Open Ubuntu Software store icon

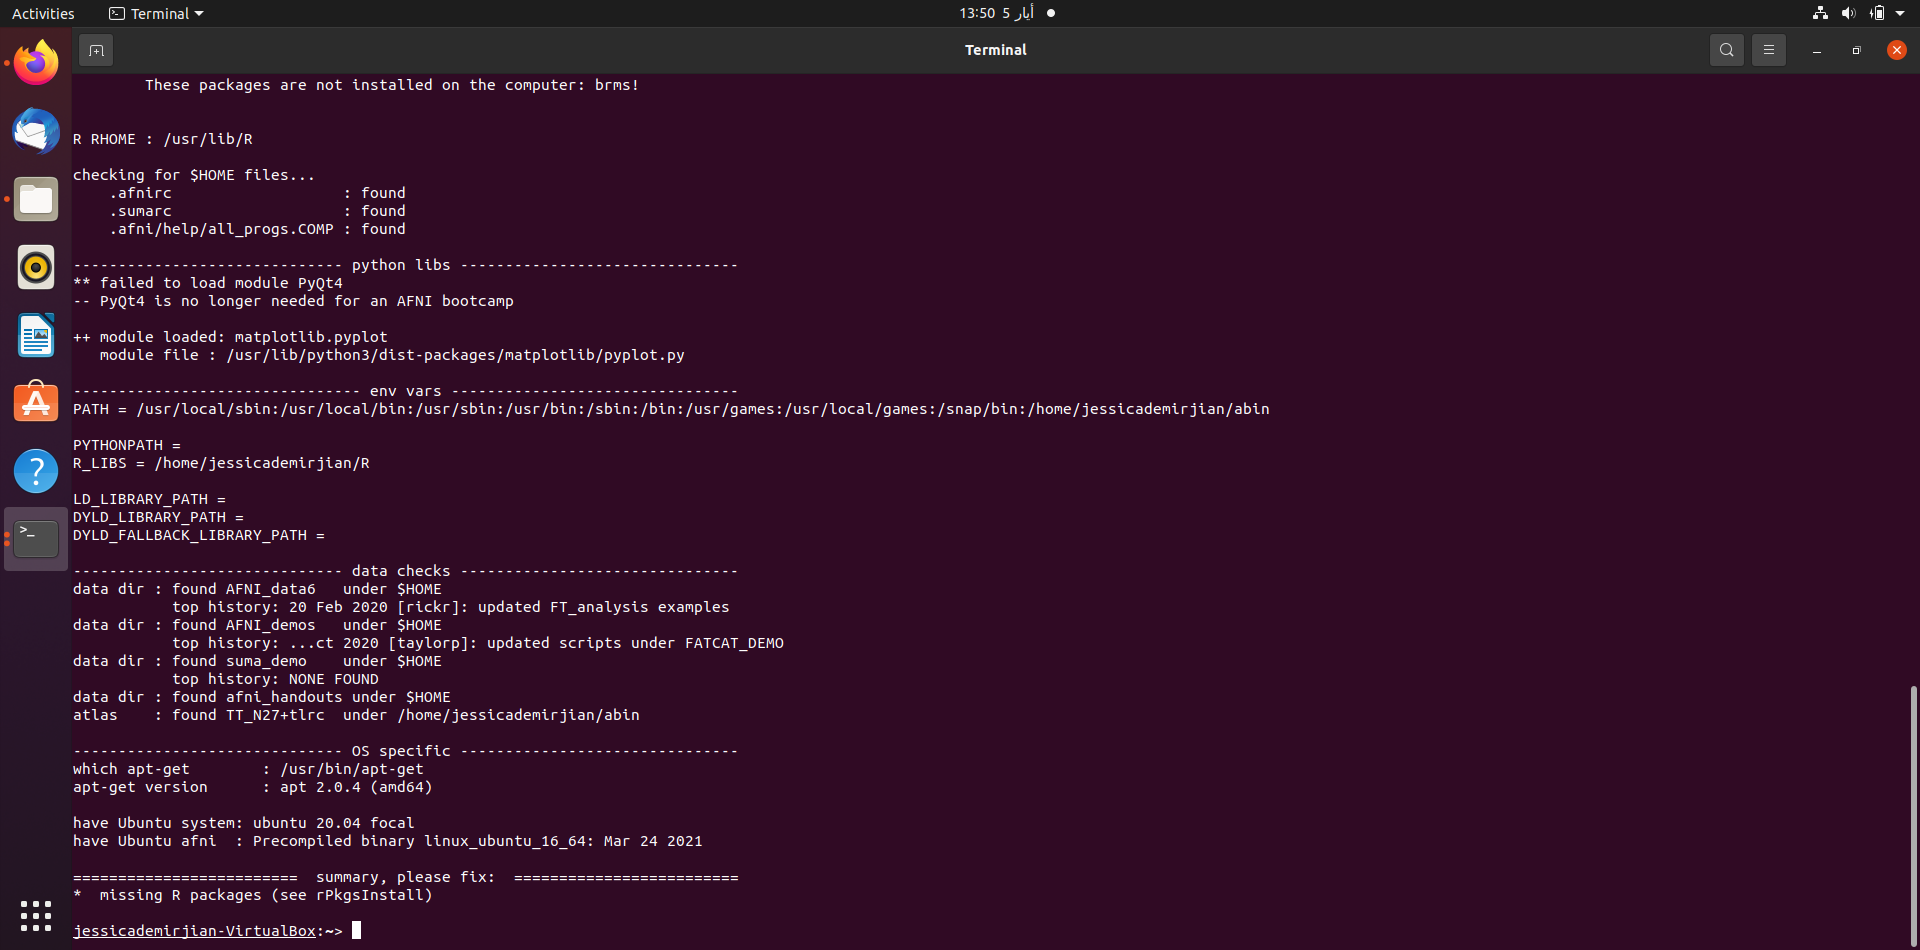point(36,403)
